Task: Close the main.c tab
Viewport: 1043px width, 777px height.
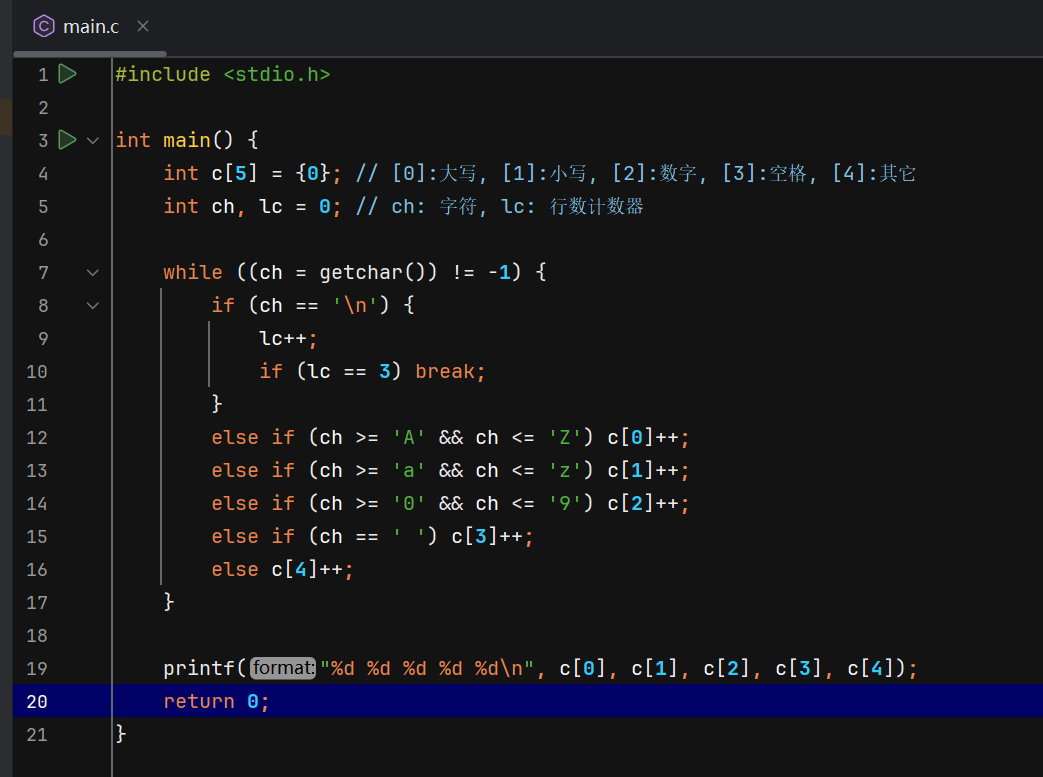Action: click(x=143, y=26)
